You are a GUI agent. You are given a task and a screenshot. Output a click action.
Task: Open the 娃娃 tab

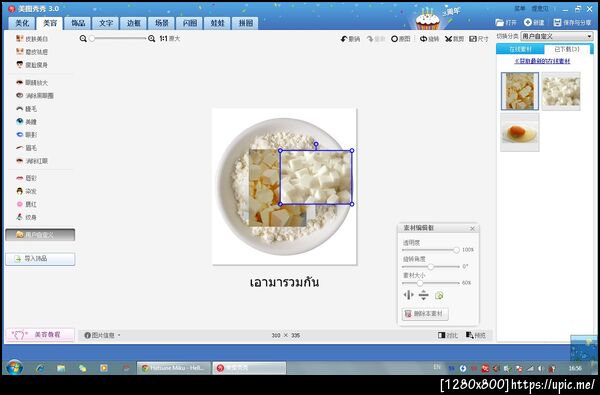217,23
